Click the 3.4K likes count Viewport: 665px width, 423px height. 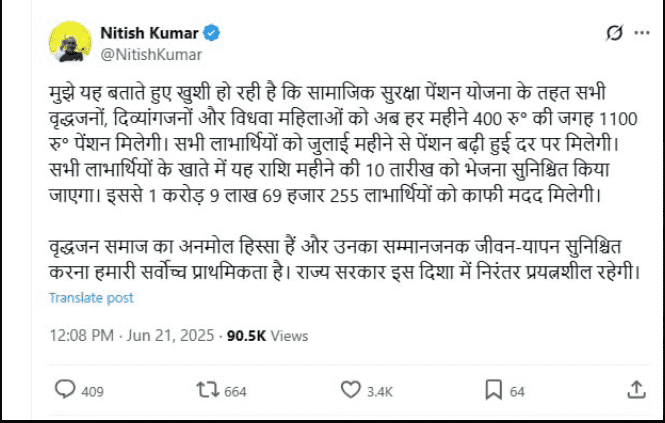pyautogui.click(x=380, y=391)
